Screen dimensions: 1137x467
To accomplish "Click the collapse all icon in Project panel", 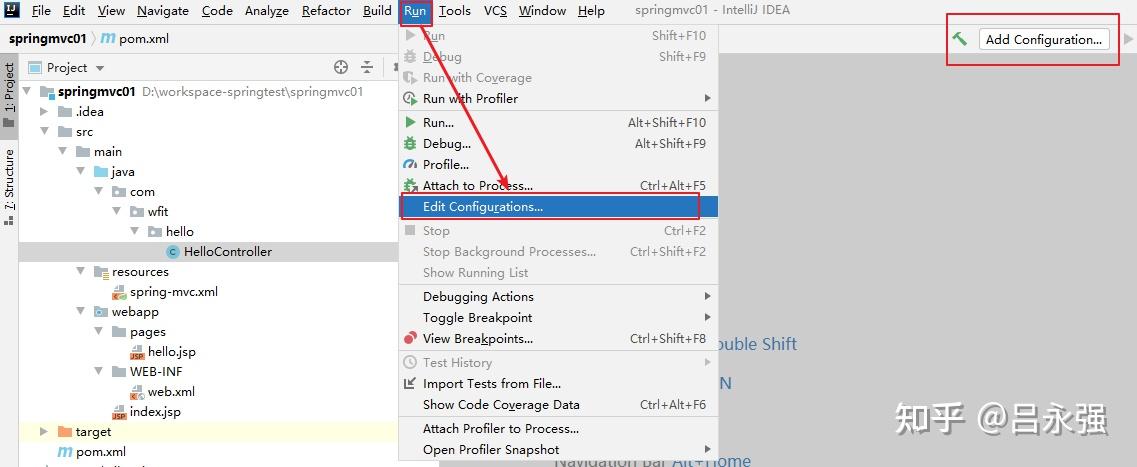I will tap(367, 67).
